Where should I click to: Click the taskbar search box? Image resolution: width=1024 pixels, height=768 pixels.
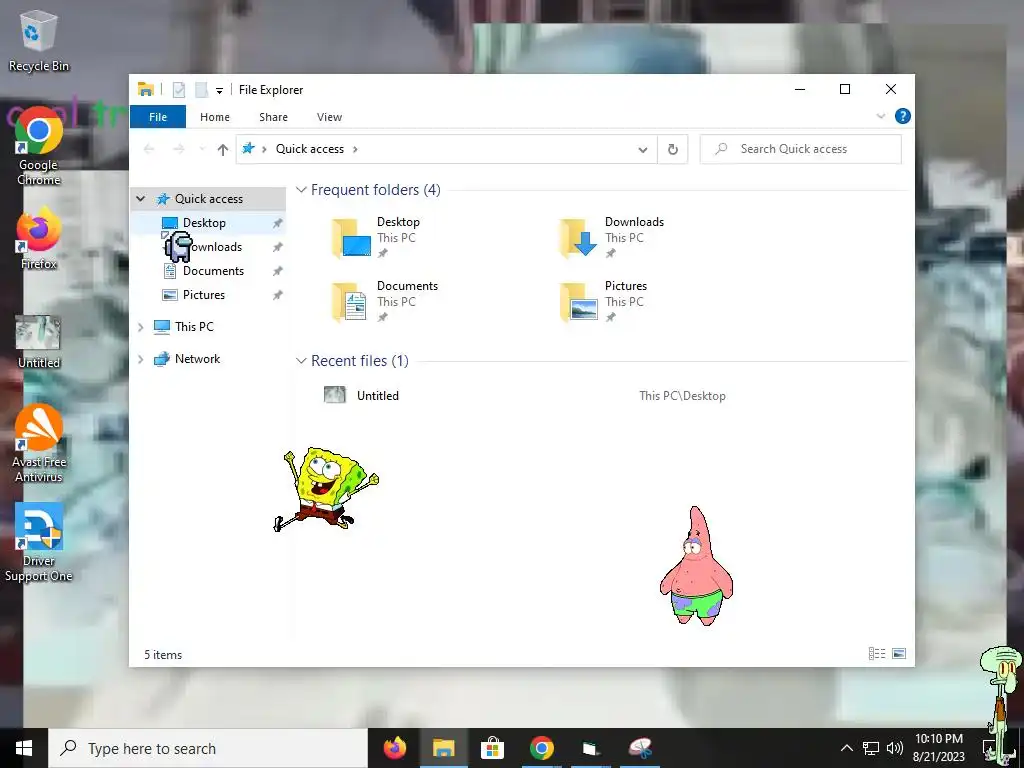tap(208, 748)
